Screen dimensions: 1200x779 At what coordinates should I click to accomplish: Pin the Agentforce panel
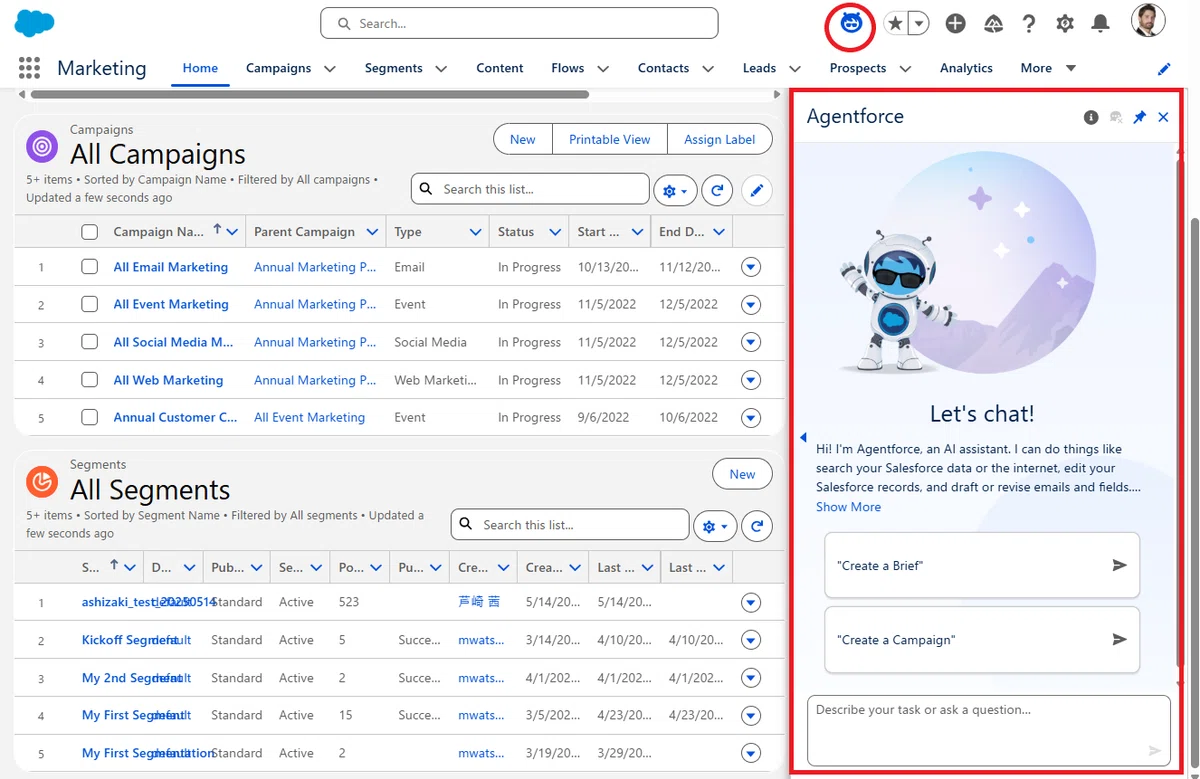tap(1139, 117)
